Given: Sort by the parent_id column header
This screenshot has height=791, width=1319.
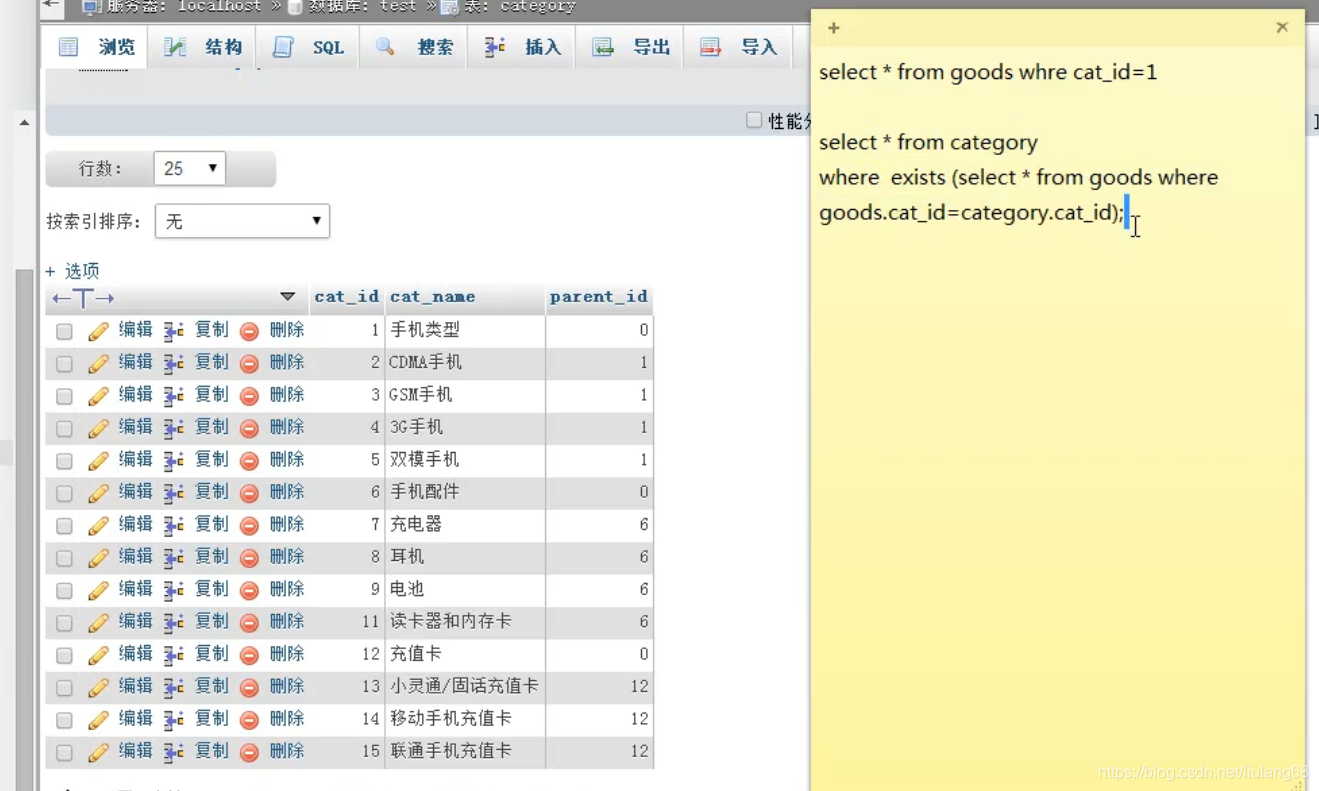Looking at the screenshot, I should pyautogui.click(x=598, y=297).
